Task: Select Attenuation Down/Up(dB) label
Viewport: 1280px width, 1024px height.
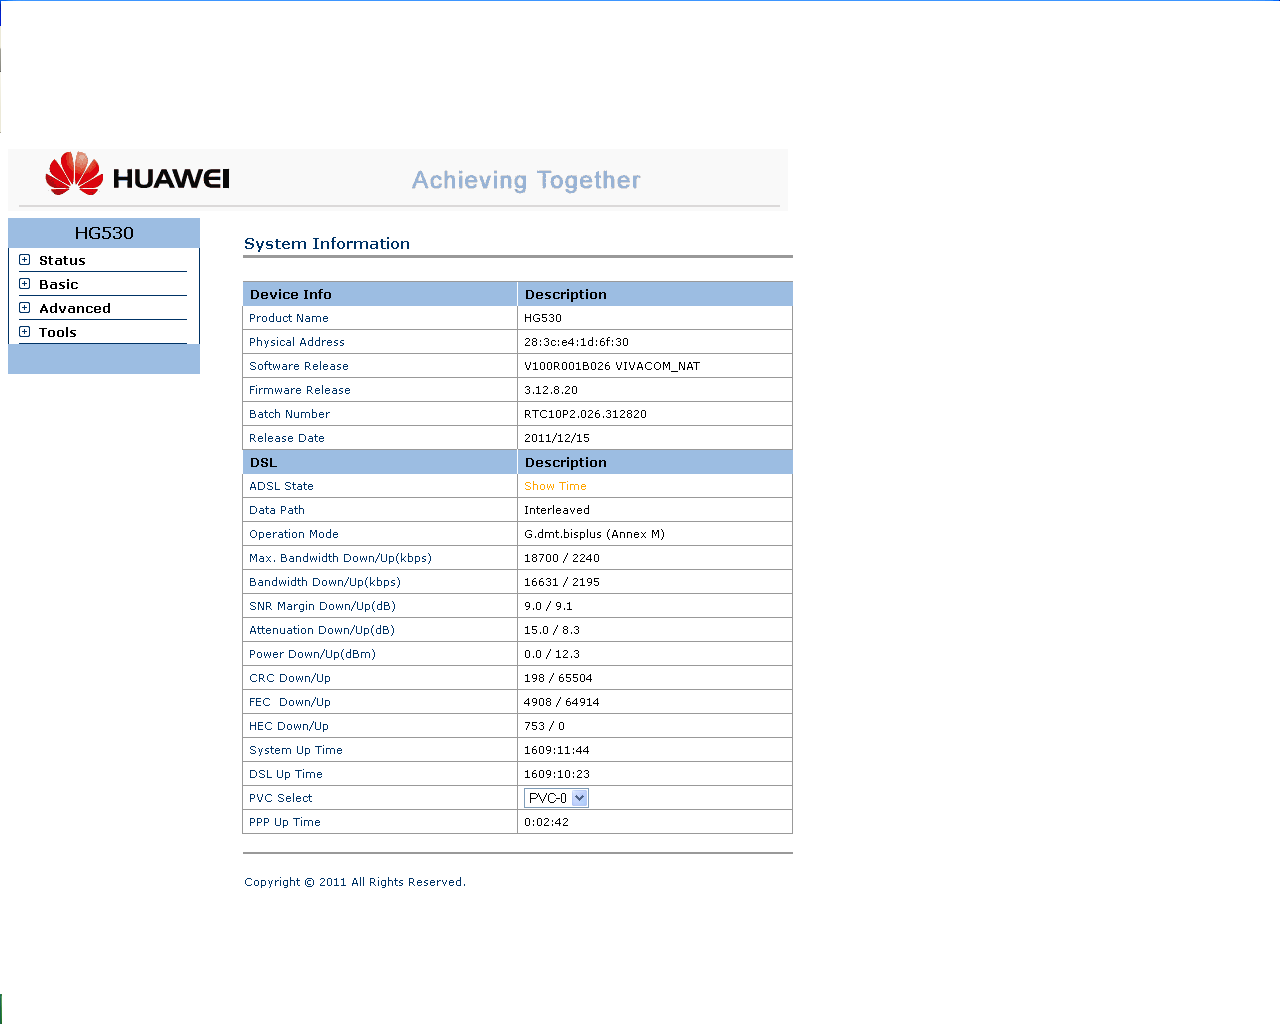Action: (x=322, y=630)
